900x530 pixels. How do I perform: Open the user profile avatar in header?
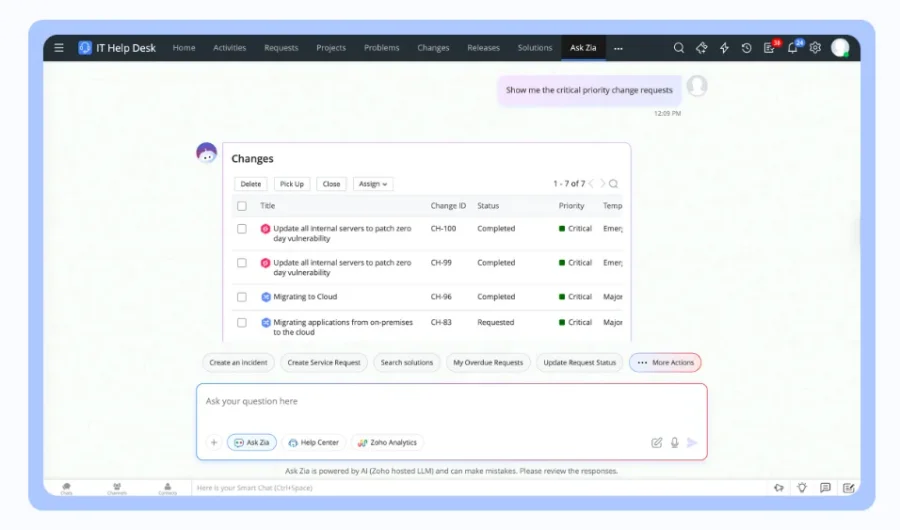click(840, 48)
